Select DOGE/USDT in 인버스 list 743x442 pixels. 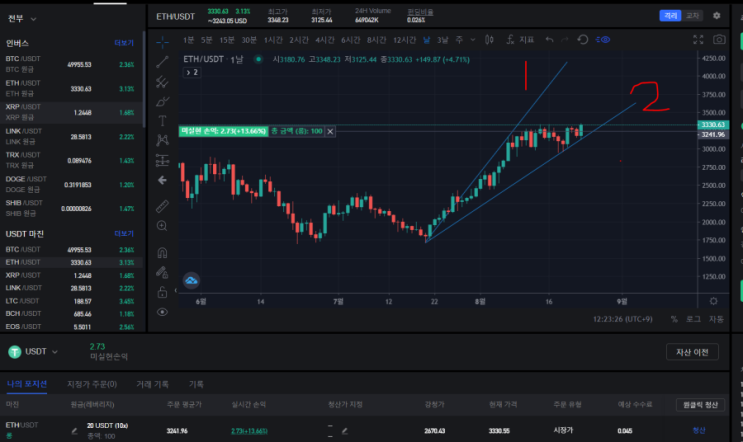pyautogui.click(x=71, y=184)
